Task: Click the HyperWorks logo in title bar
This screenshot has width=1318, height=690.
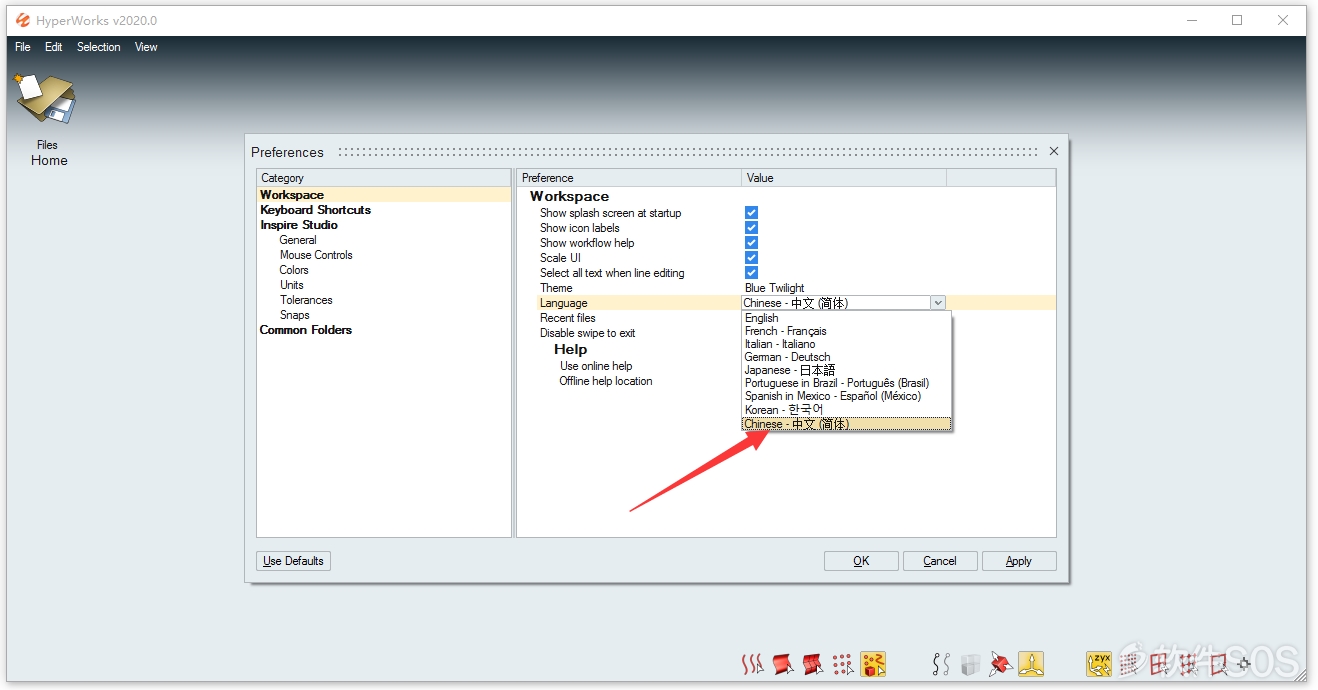Action: click(x=23, y=20)
